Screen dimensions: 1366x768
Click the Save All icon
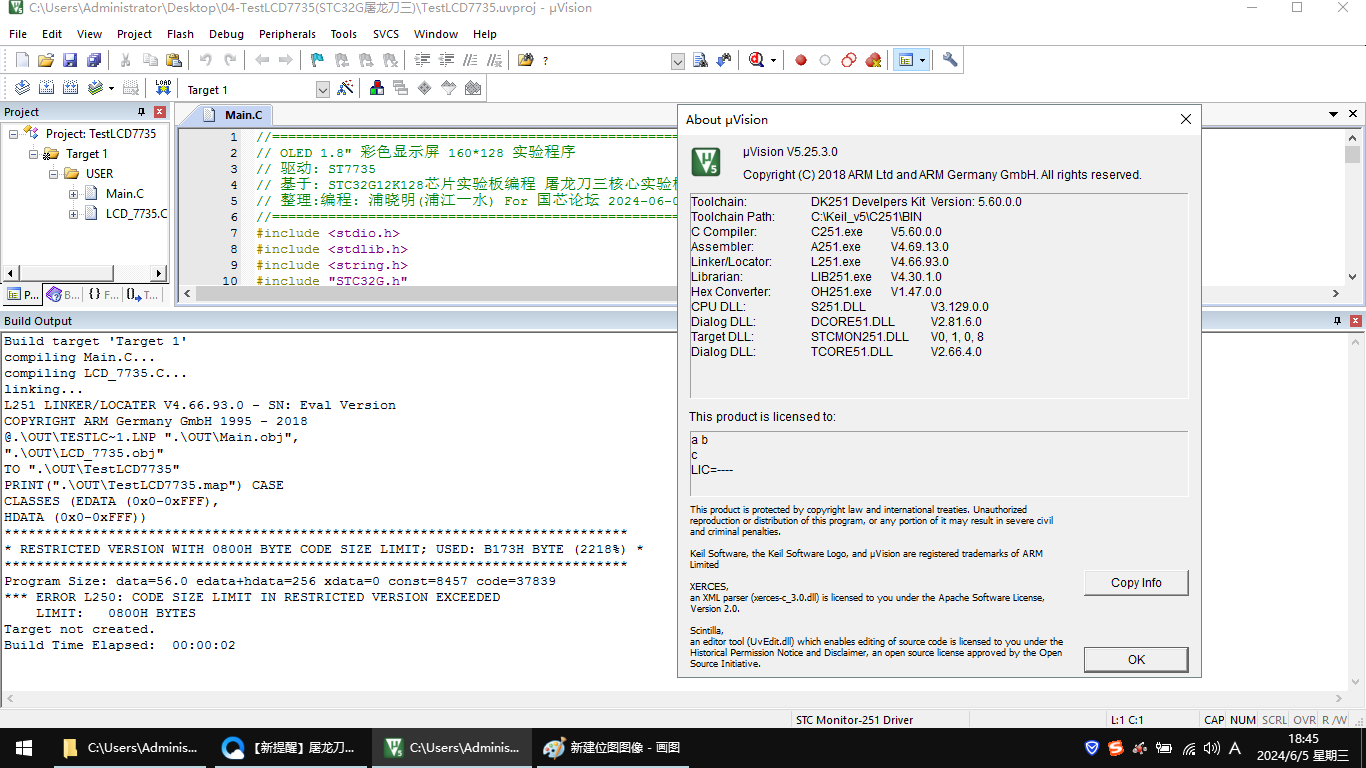pyautogui.click(x=94, y=60)
